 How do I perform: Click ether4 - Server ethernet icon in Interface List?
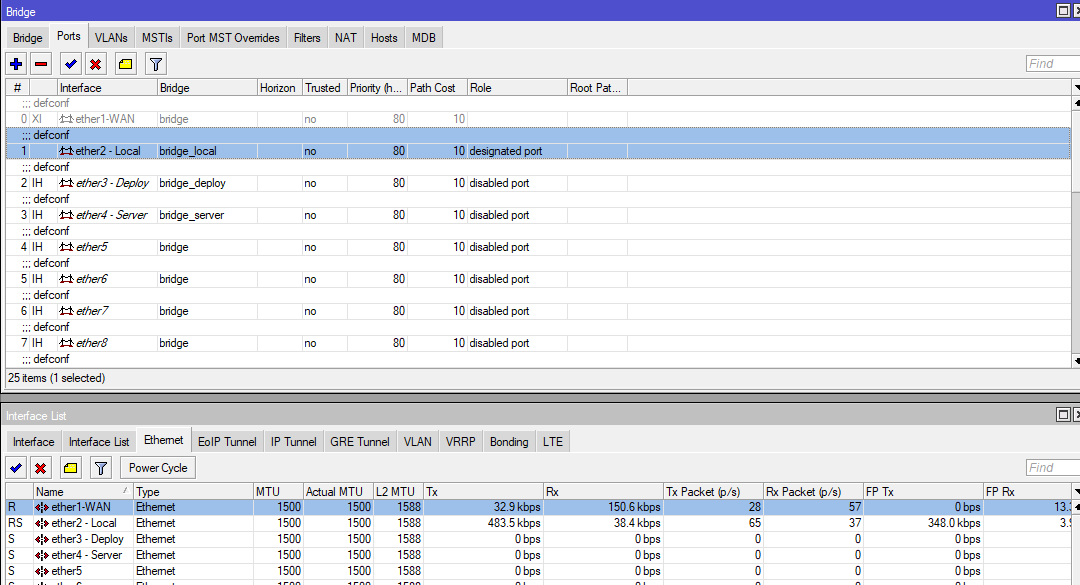tap(42, 555)
